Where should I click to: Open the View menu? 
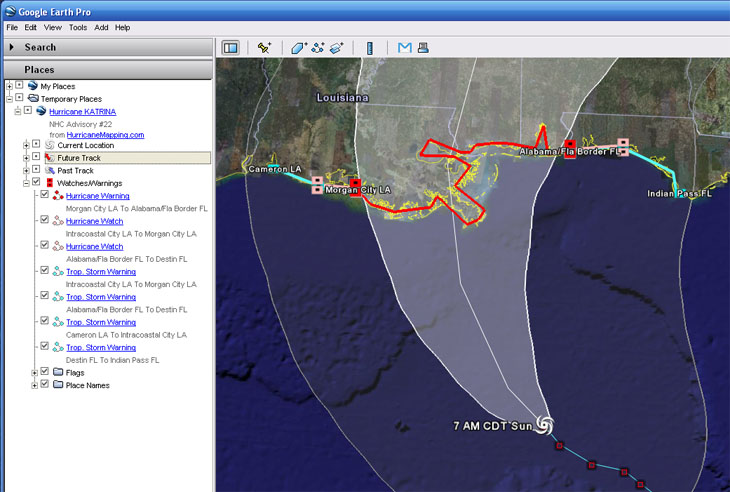point(53,27)
